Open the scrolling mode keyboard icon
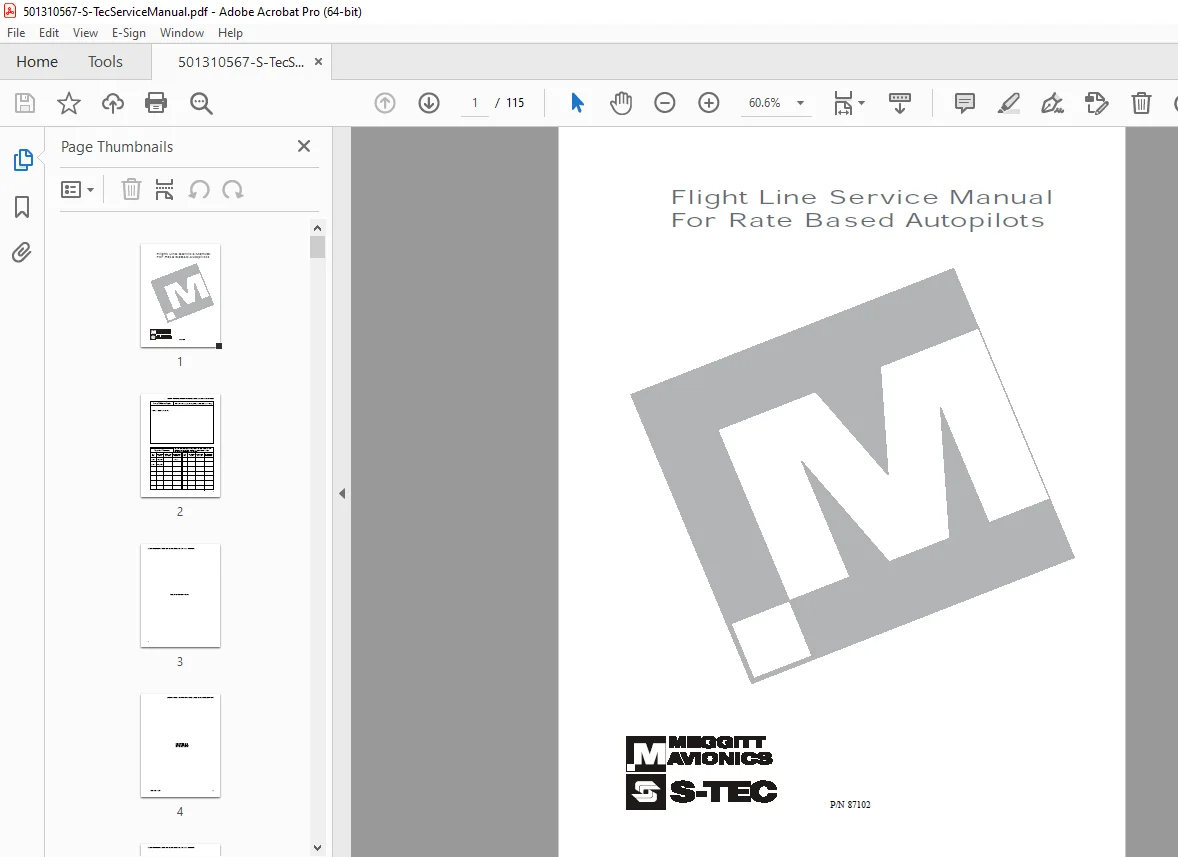1178x857 pixels. point(899,103)
